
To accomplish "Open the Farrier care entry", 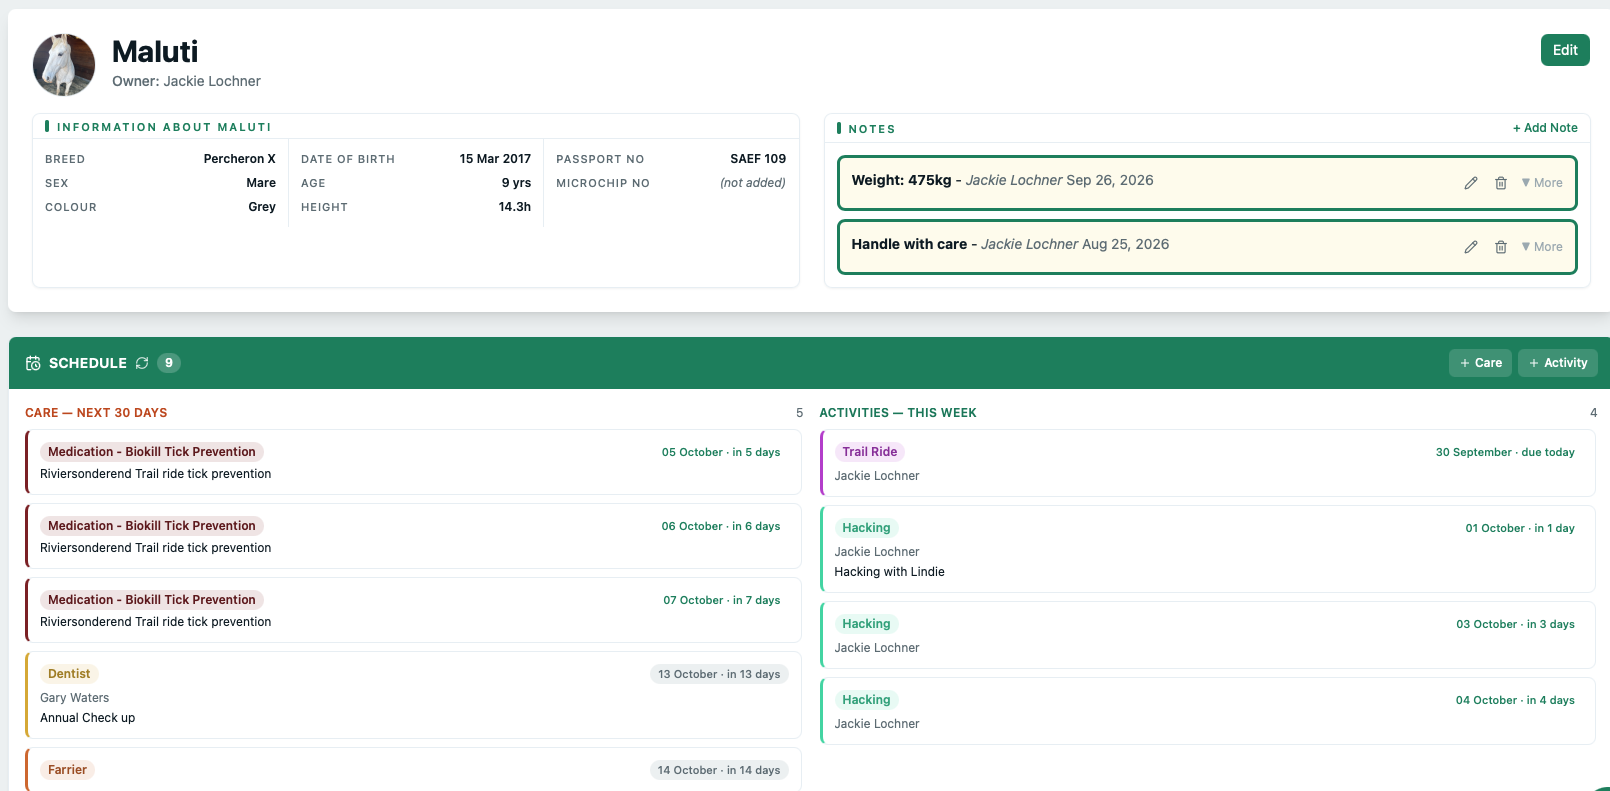I will click(413, 770).
